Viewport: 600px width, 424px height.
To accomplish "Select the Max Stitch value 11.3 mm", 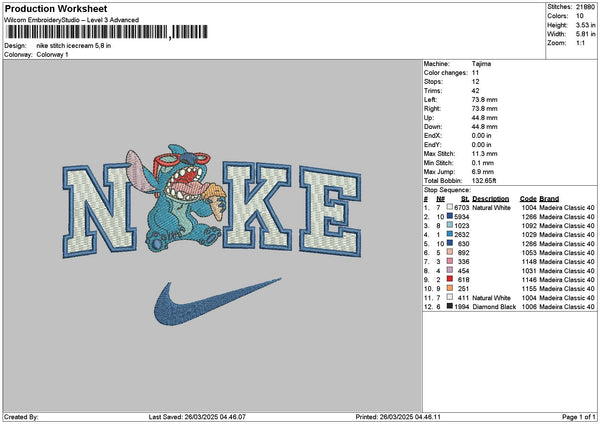I will [x=484, y=154].
